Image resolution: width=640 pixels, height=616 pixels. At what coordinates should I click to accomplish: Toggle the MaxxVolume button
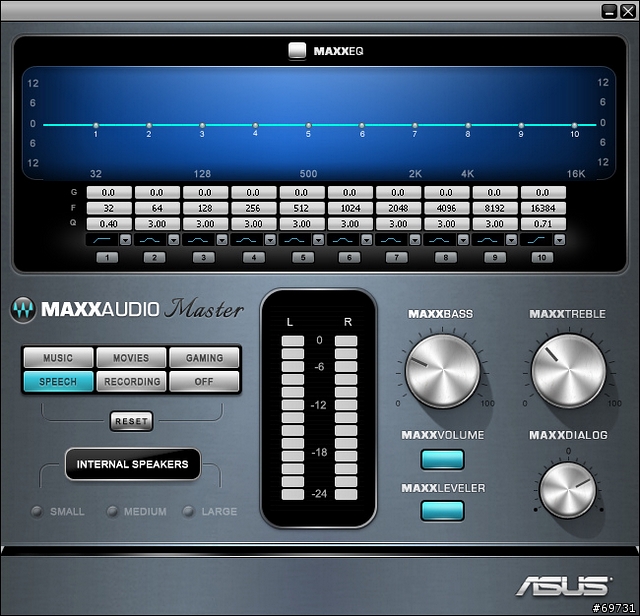pyautogui.click(x=442, y=460)
